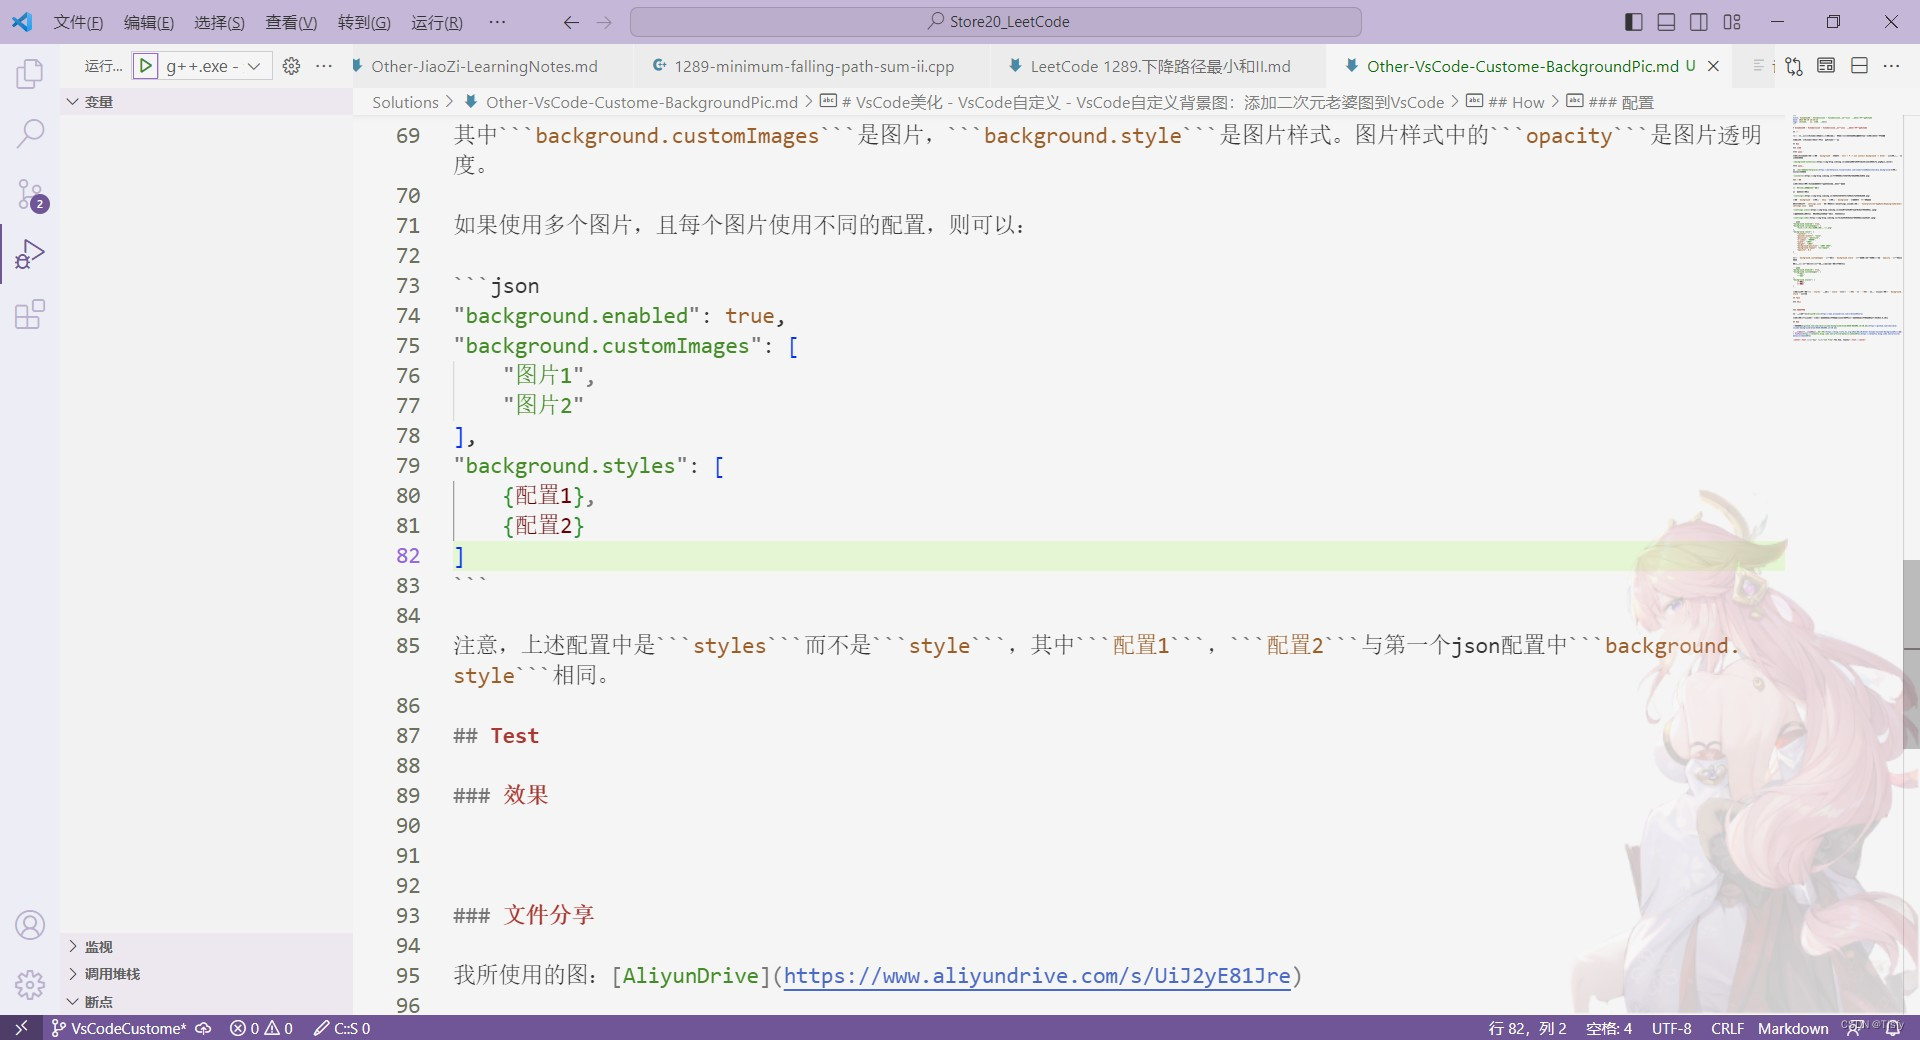Open editor more actions ellipsis
1920x1040 pixels.
tap(1891, 66)
